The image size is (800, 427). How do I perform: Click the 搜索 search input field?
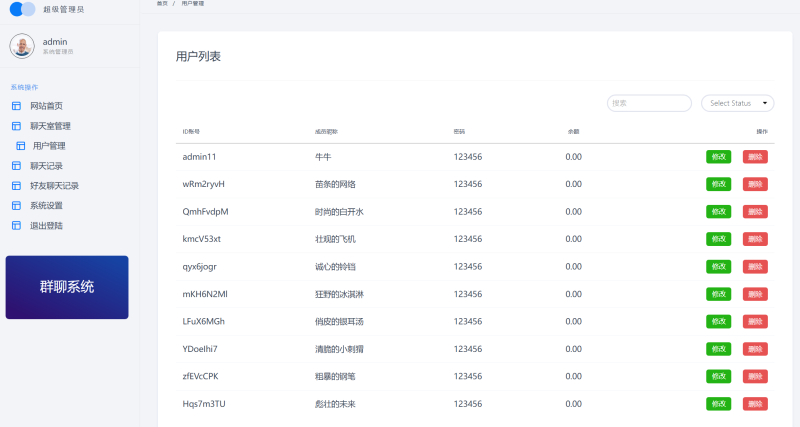[x=649, y=103]
